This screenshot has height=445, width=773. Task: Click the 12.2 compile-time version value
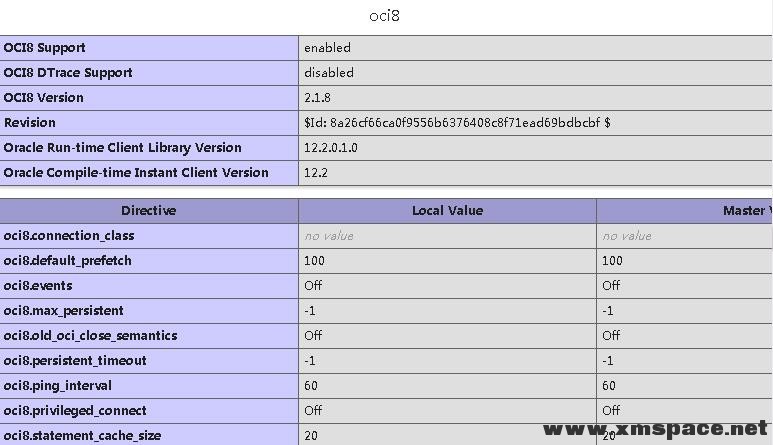[x=316, y=173]
